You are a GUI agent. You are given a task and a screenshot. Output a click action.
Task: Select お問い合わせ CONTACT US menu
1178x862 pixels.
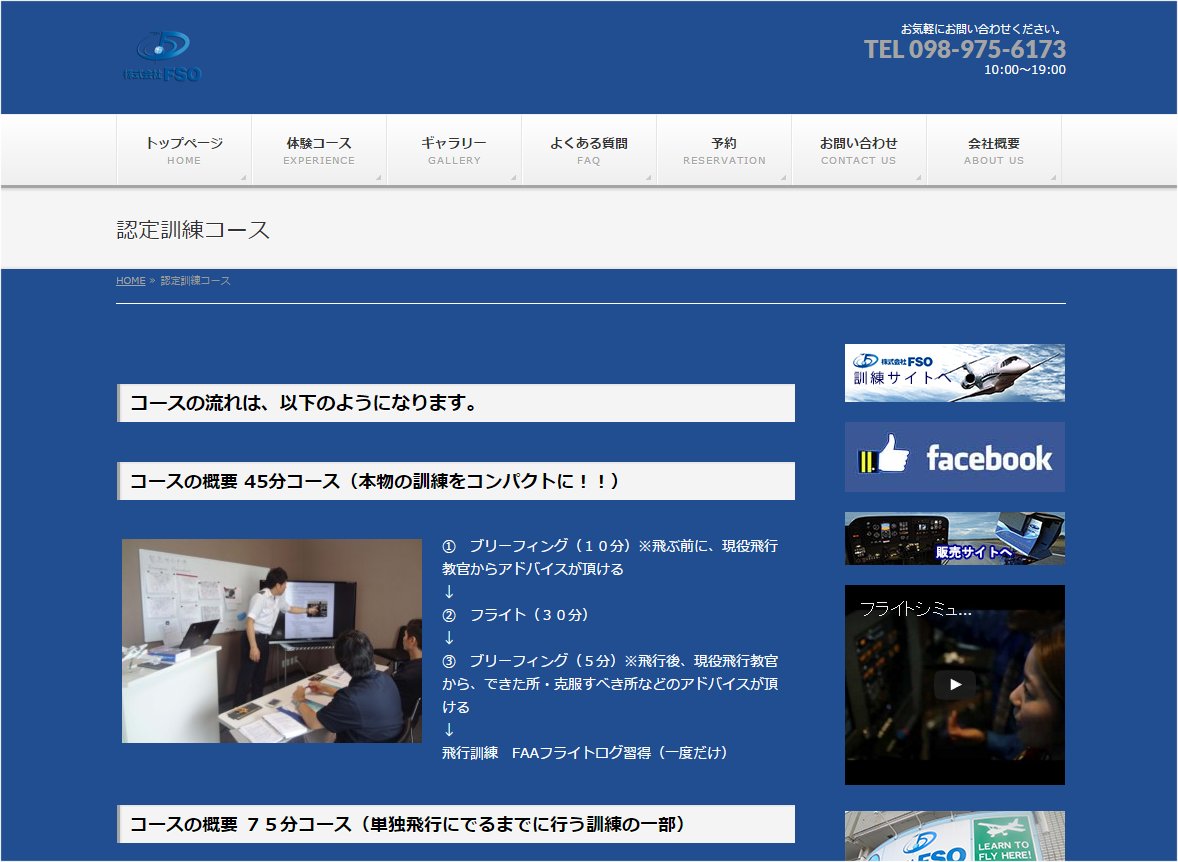859,150
